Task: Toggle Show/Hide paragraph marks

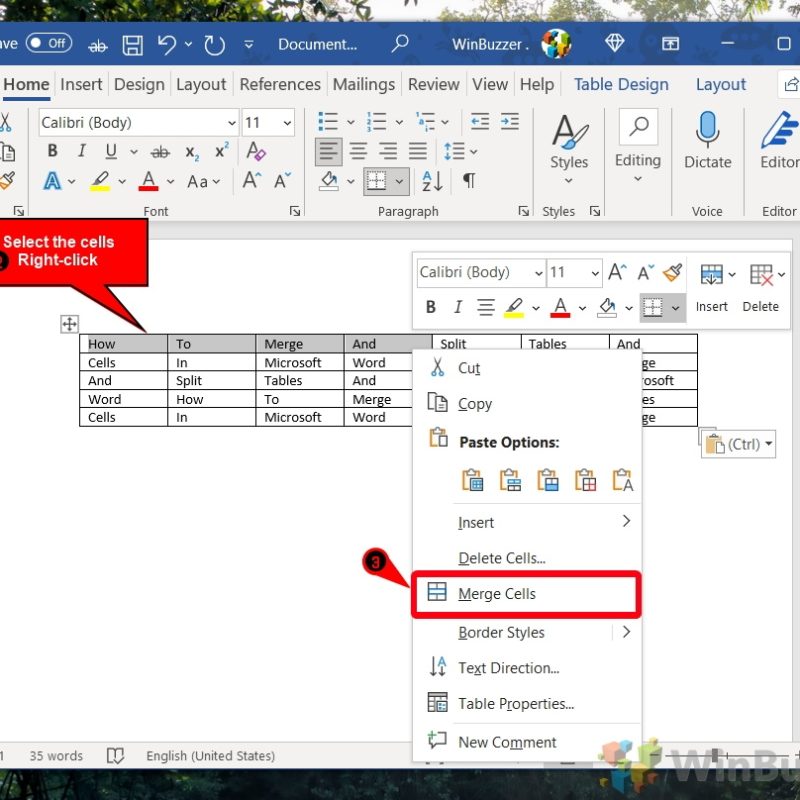Action: [469, 181]
